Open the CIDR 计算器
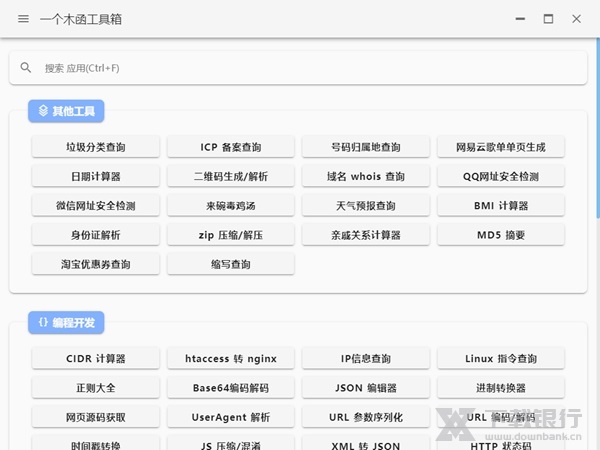Viewport: 600px width, 450px height. (96, 358)
